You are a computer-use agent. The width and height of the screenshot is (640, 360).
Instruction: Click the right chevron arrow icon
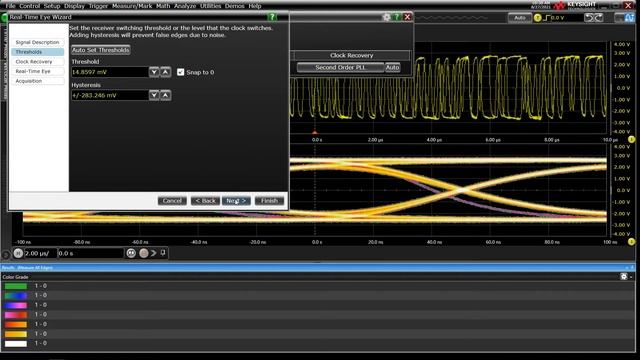[154, 253]
